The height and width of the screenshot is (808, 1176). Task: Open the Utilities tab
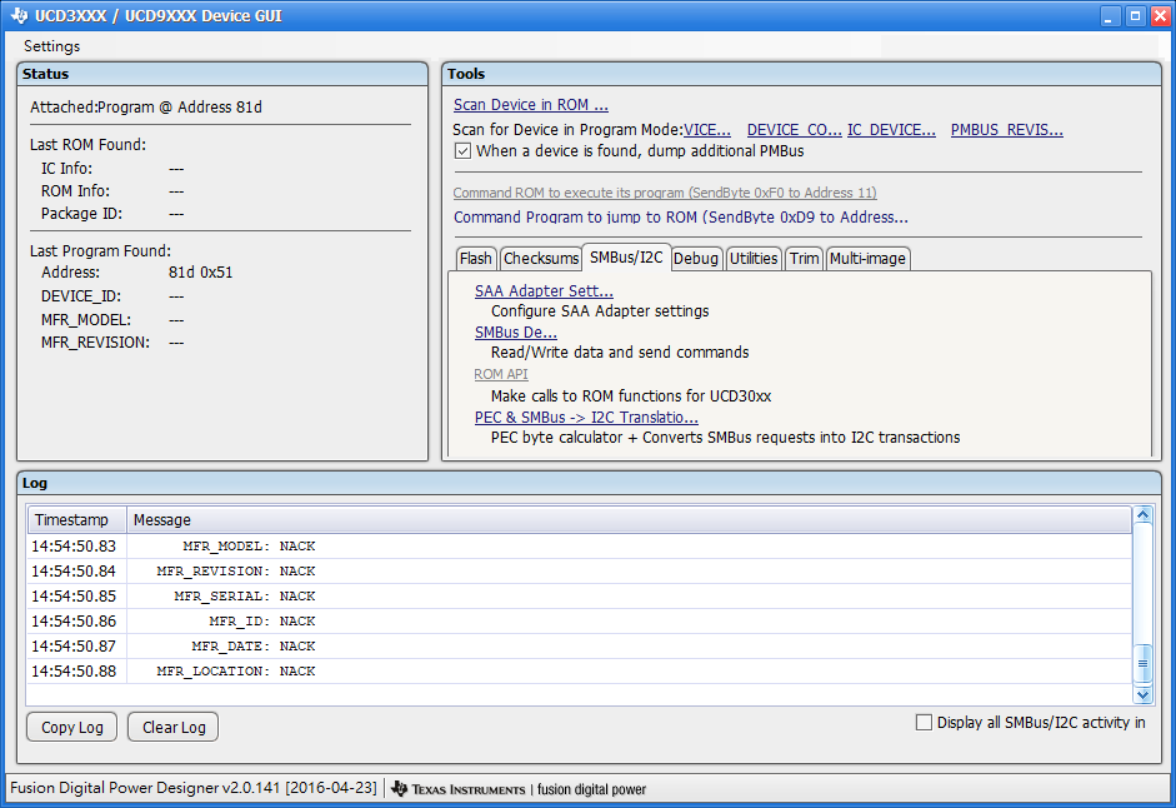pos(753,258)
